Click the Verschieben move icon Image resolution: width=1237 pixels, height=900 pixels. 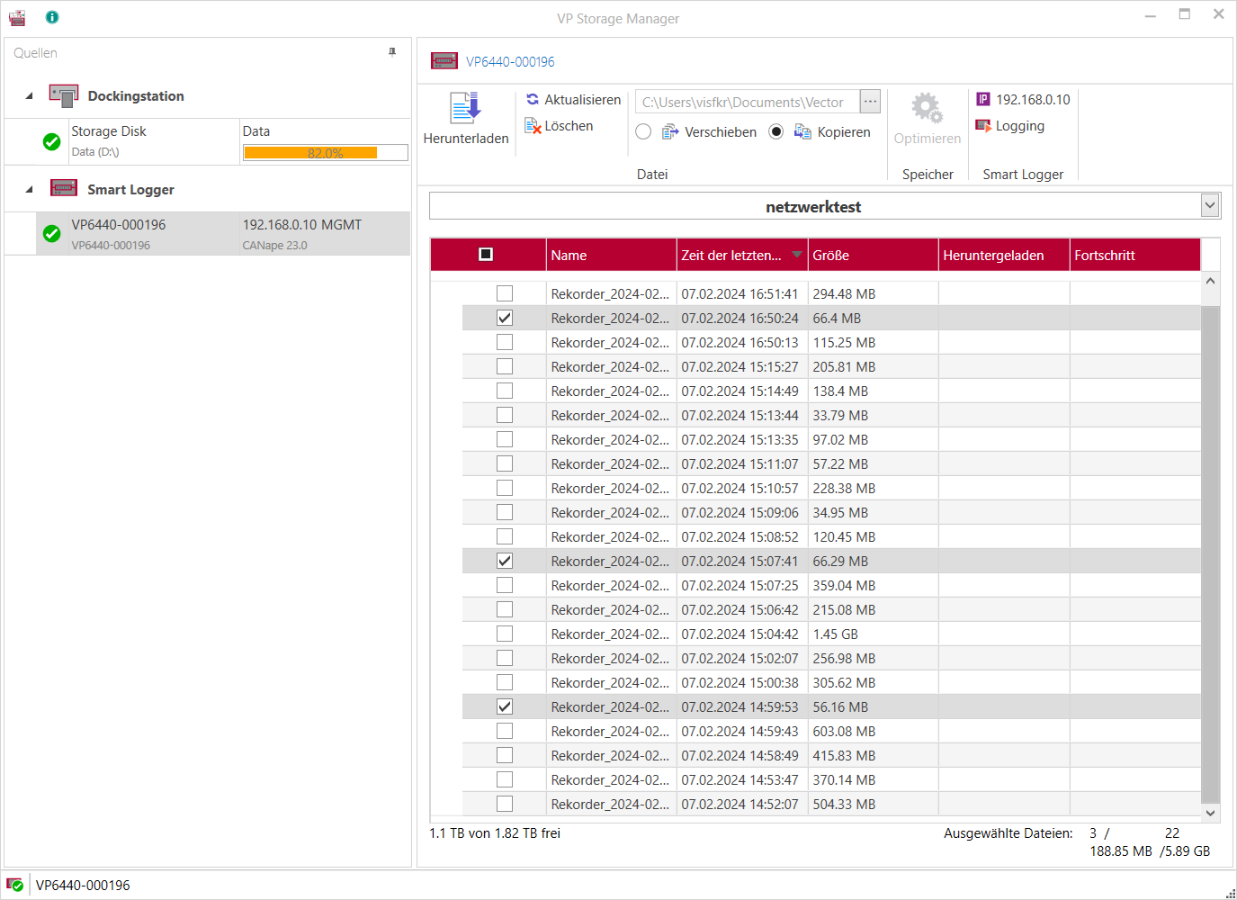tap(670, 132)
